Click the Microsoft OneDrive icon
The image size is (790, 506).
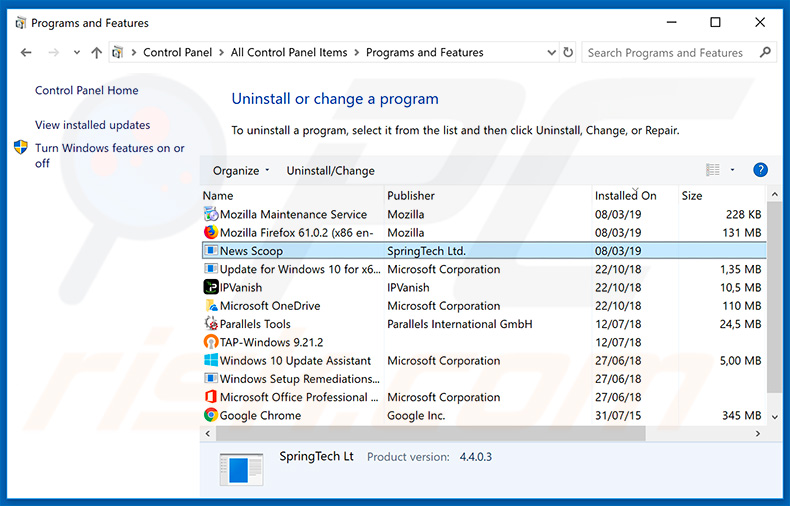pos(211,306)
